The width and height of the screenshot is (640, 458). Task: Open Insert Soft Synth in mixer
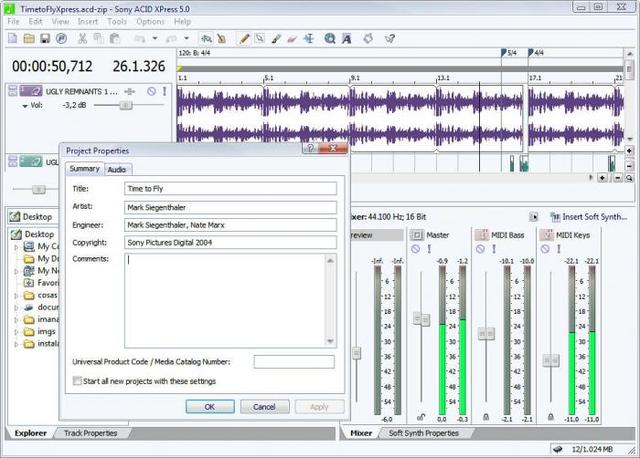click(x=589, y=217)
